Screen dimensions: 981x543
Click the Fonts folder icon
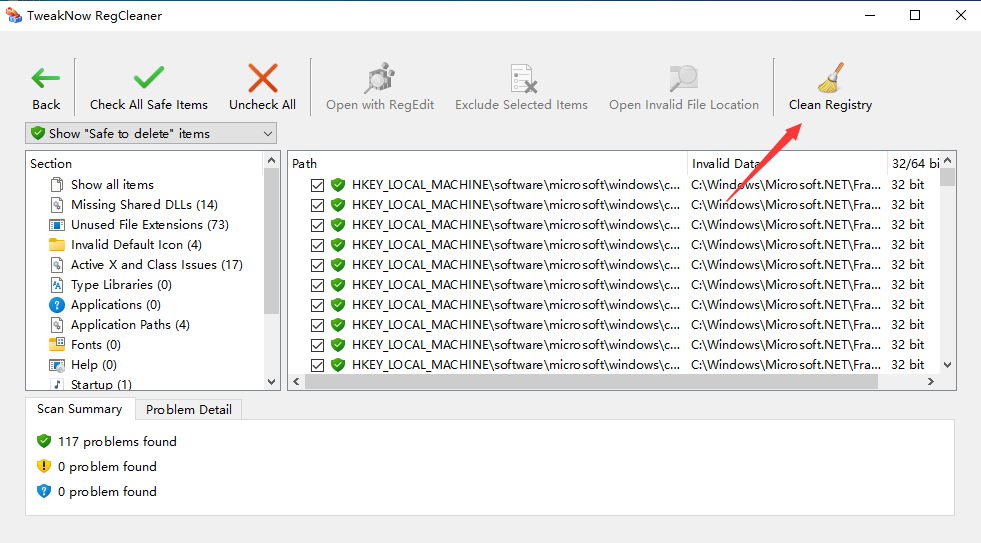click(x=57, y=344)
